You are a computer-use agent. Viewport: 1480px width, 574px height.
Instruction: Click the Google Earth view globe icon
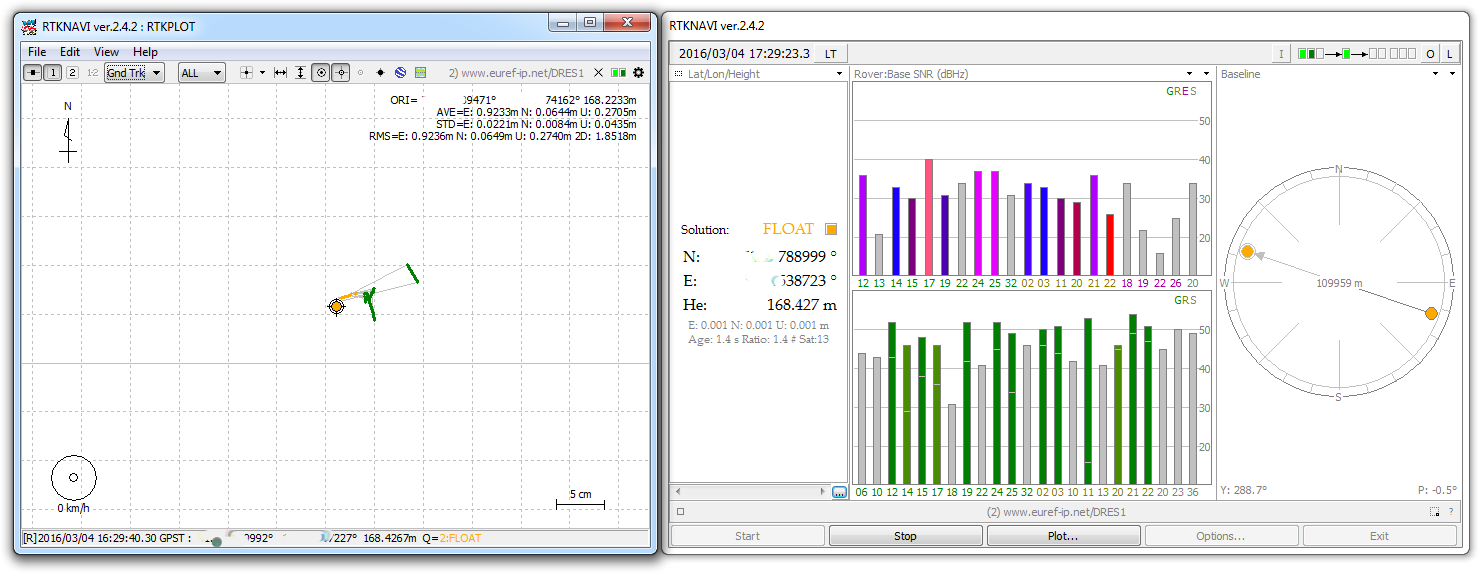tap(400, 73)
